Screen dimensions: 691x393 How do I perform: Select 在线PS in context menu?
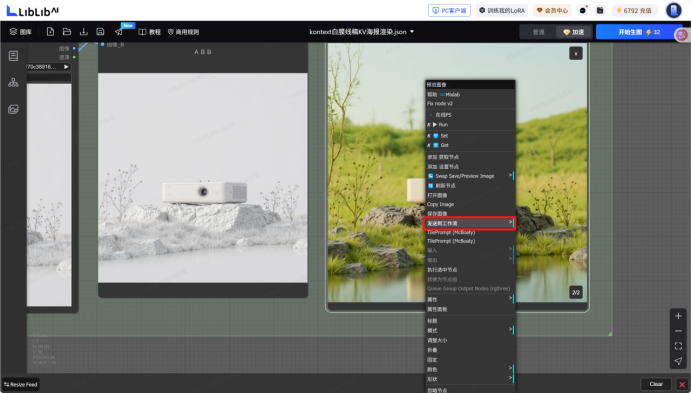coord(470,115)
